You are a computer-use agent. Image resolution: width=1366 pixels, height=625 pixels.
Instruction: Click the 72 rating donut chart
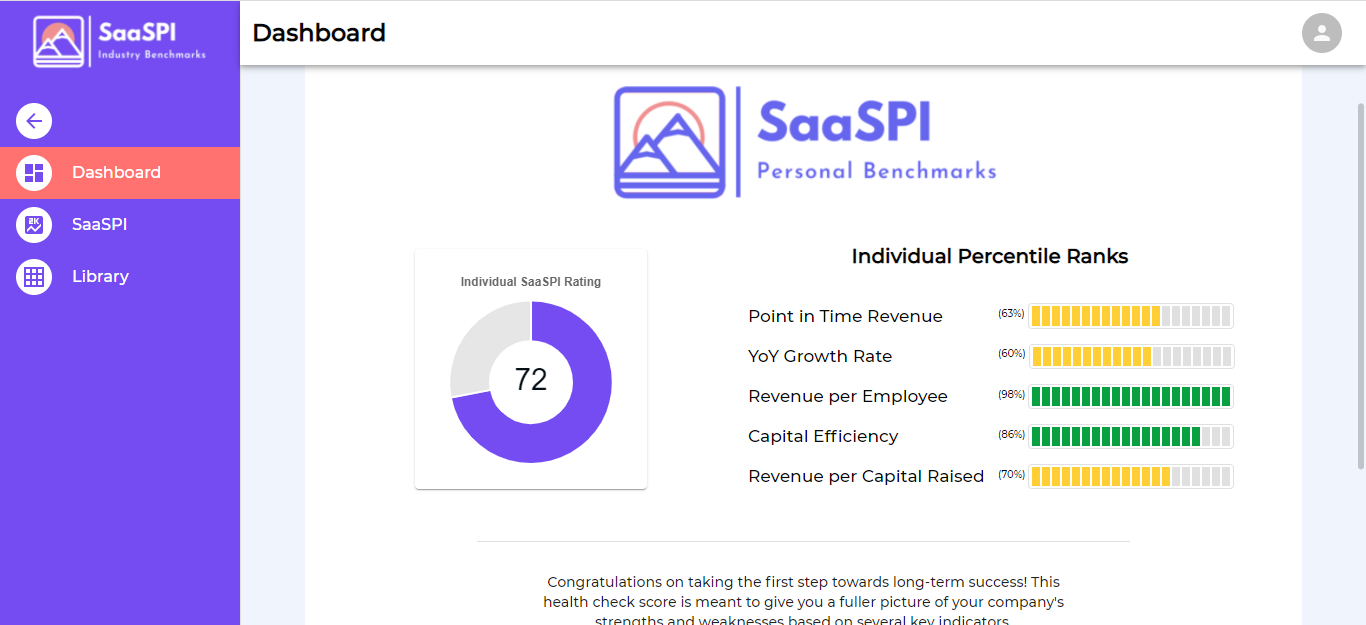tap(531, 382)
